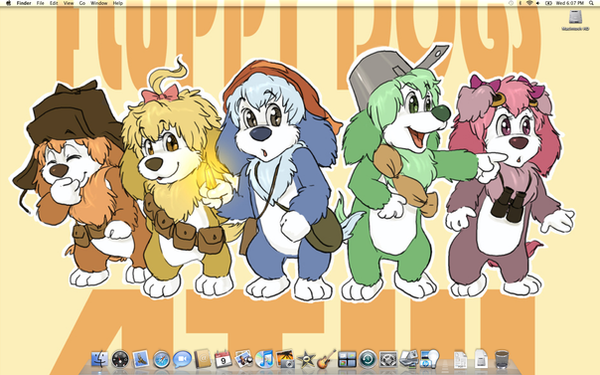Click the Spotlight search magnifier
The height and width of the screenshot is (375, 600).
click(591, 3)
